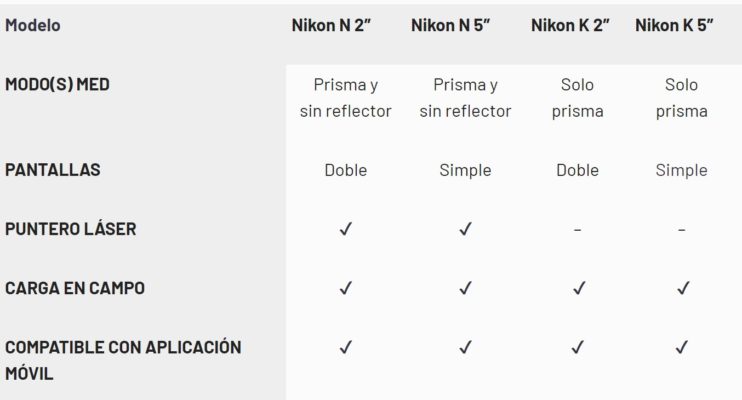
Task: Click the Solo prisma cell under Nikon K 5″
Action: 681,98
